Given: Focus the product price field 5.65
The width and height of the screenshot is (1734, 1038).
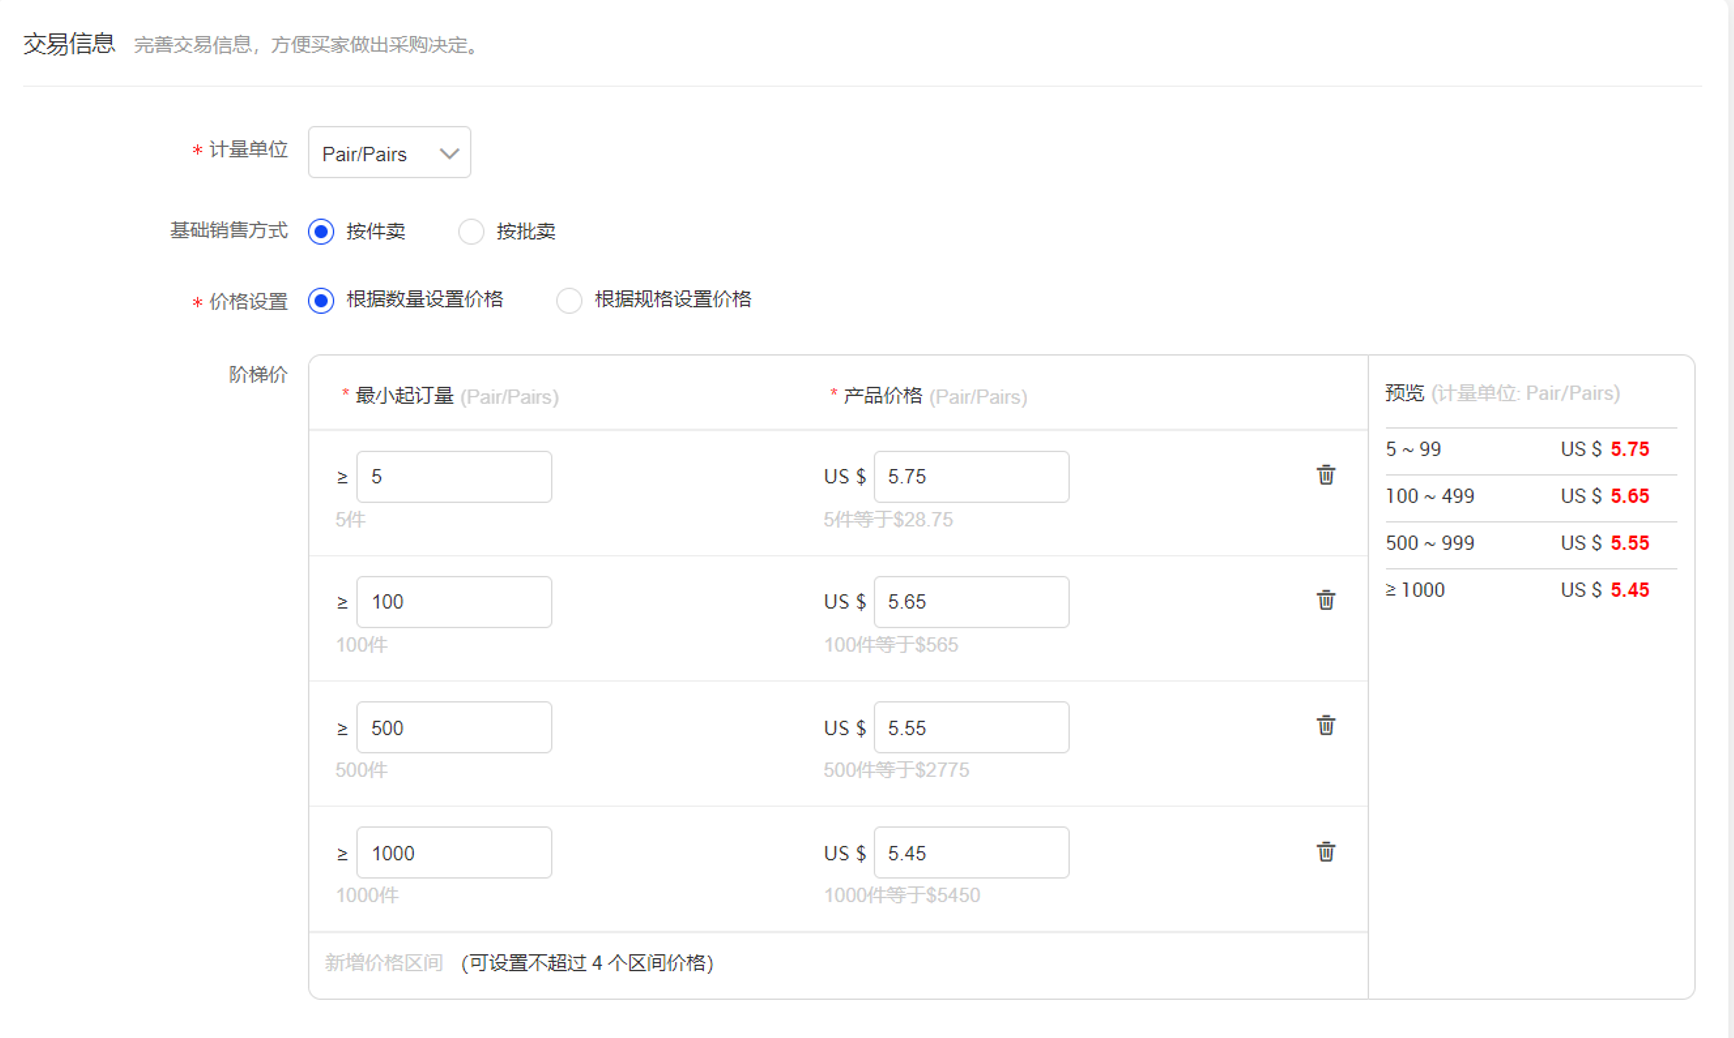Looking at the screenshot, I should tap(971, 602).
